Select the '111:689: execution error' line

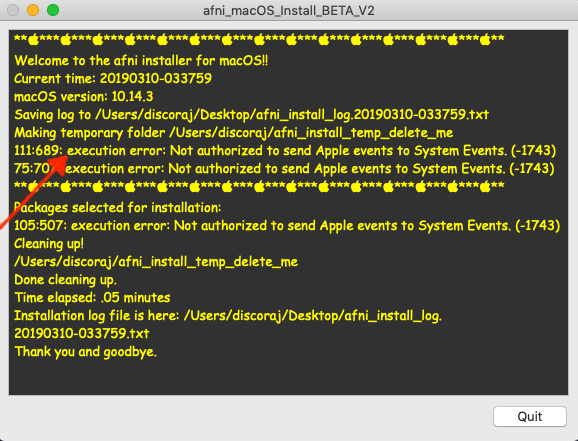coord(285,150)
